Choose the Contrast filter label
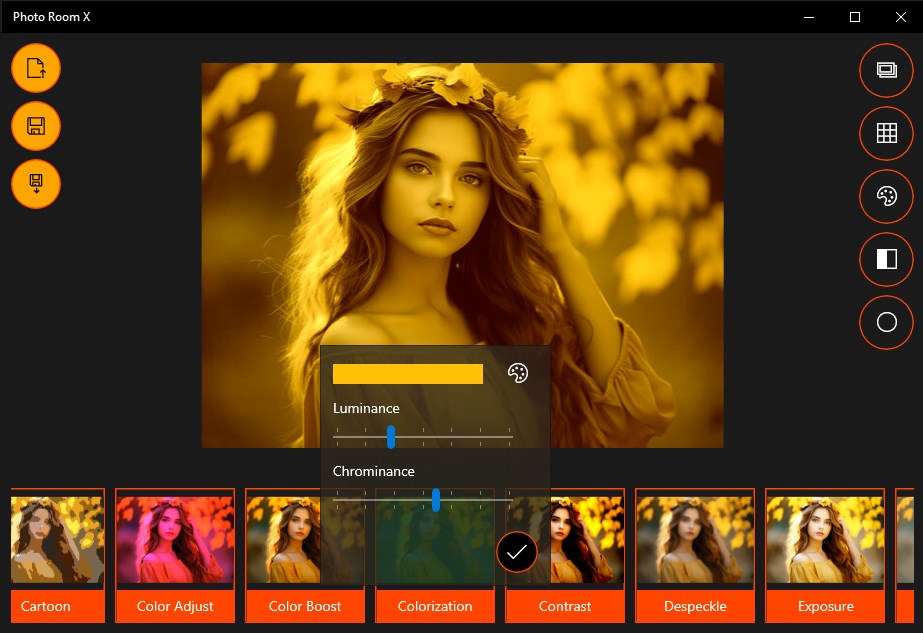This screenshot has width=923, height=633. coord(565,606)
